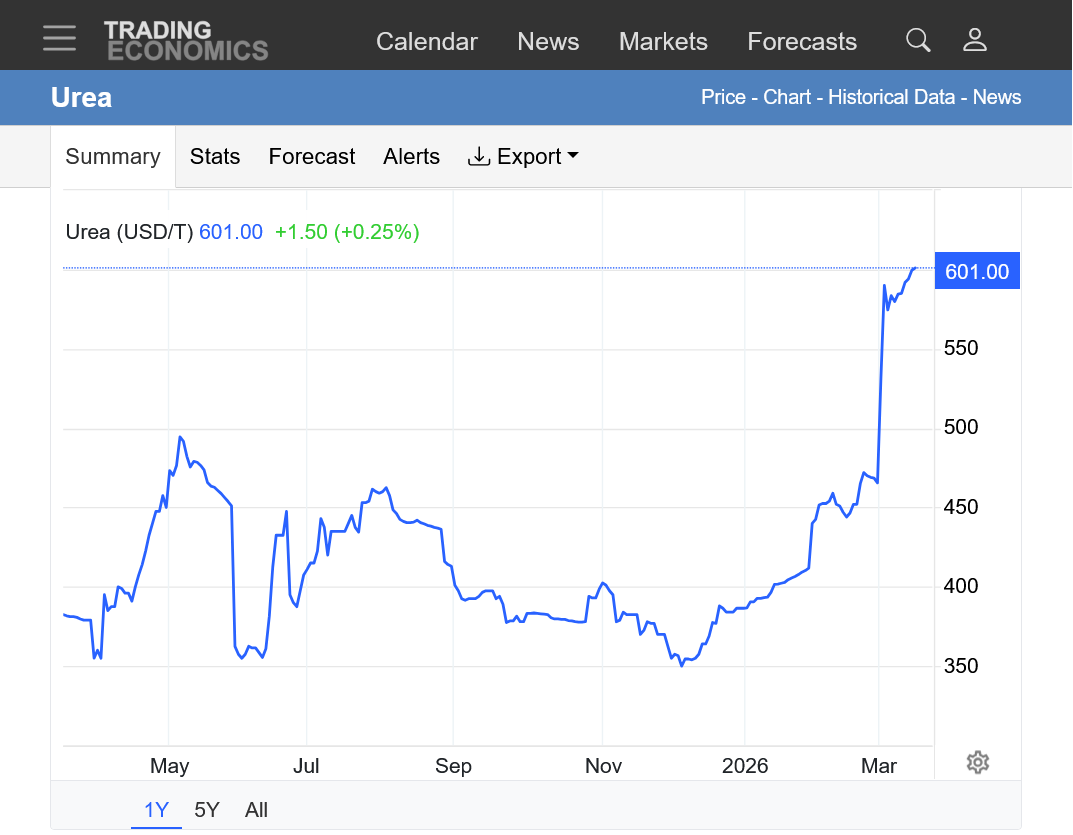The image size is (1073, 835).
Task: Open chart settings gear icon
Action: [977, 763]
